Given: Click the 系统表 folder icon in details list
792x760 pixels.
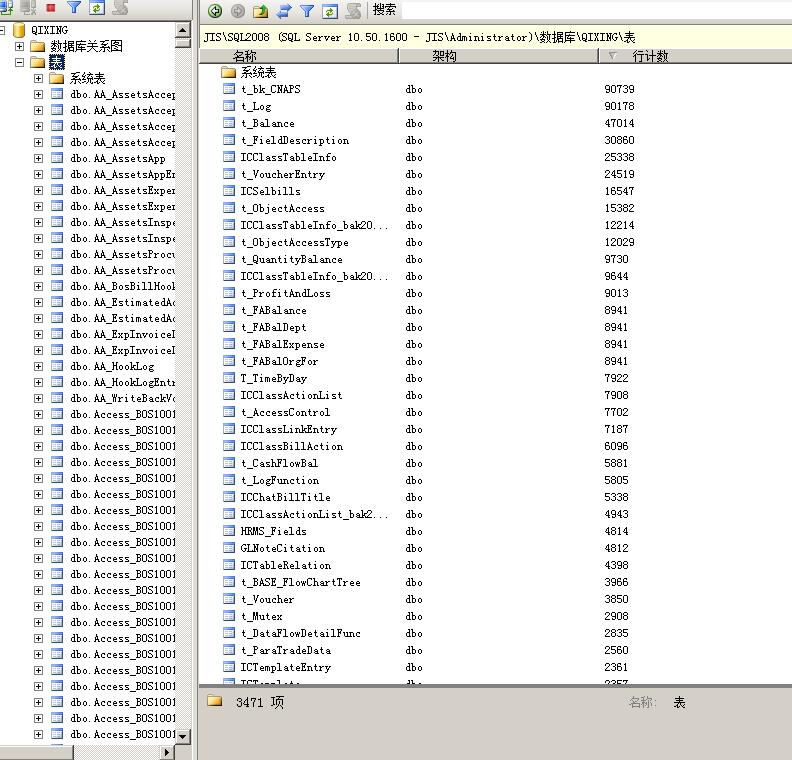Looking at the screenshot, I should coord(228,72).
